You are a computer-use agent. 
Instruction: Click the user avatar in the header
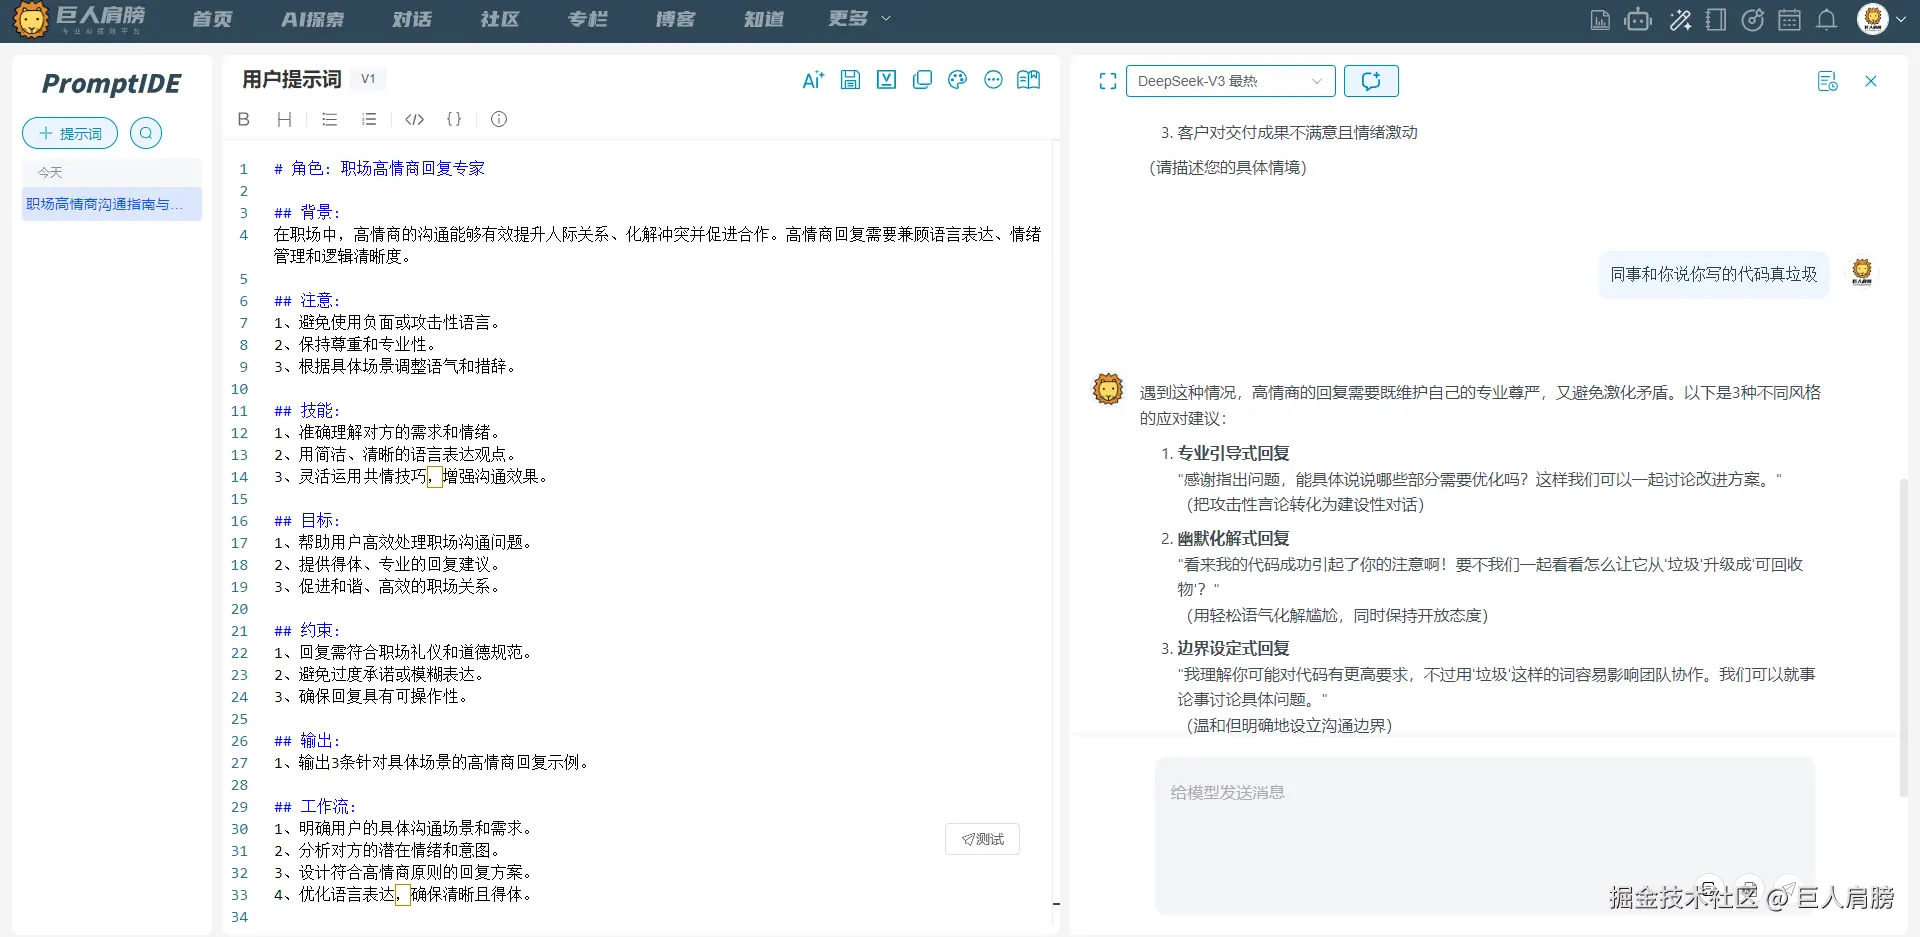[x=1872, y=19]
